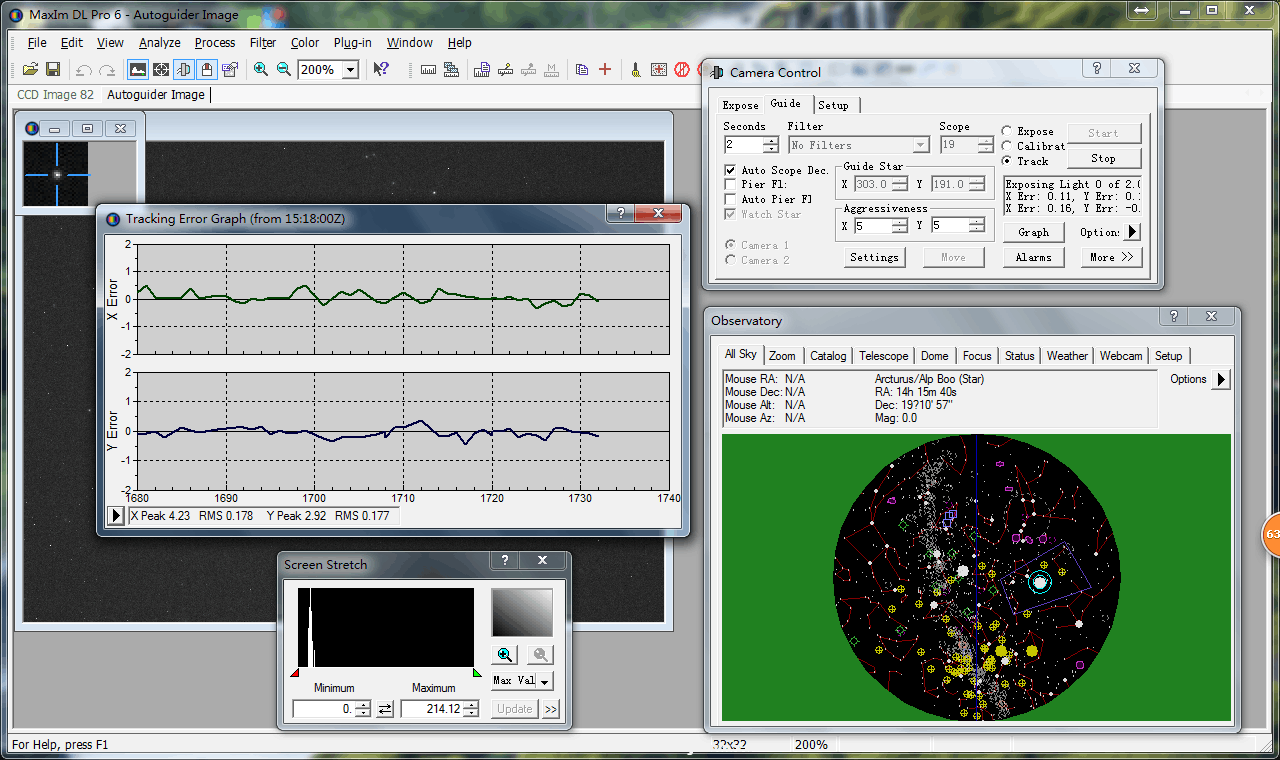
Task: Click the Minimum value field in Screen Stretch
Action: pyautogui.click(x=323, y=709)
